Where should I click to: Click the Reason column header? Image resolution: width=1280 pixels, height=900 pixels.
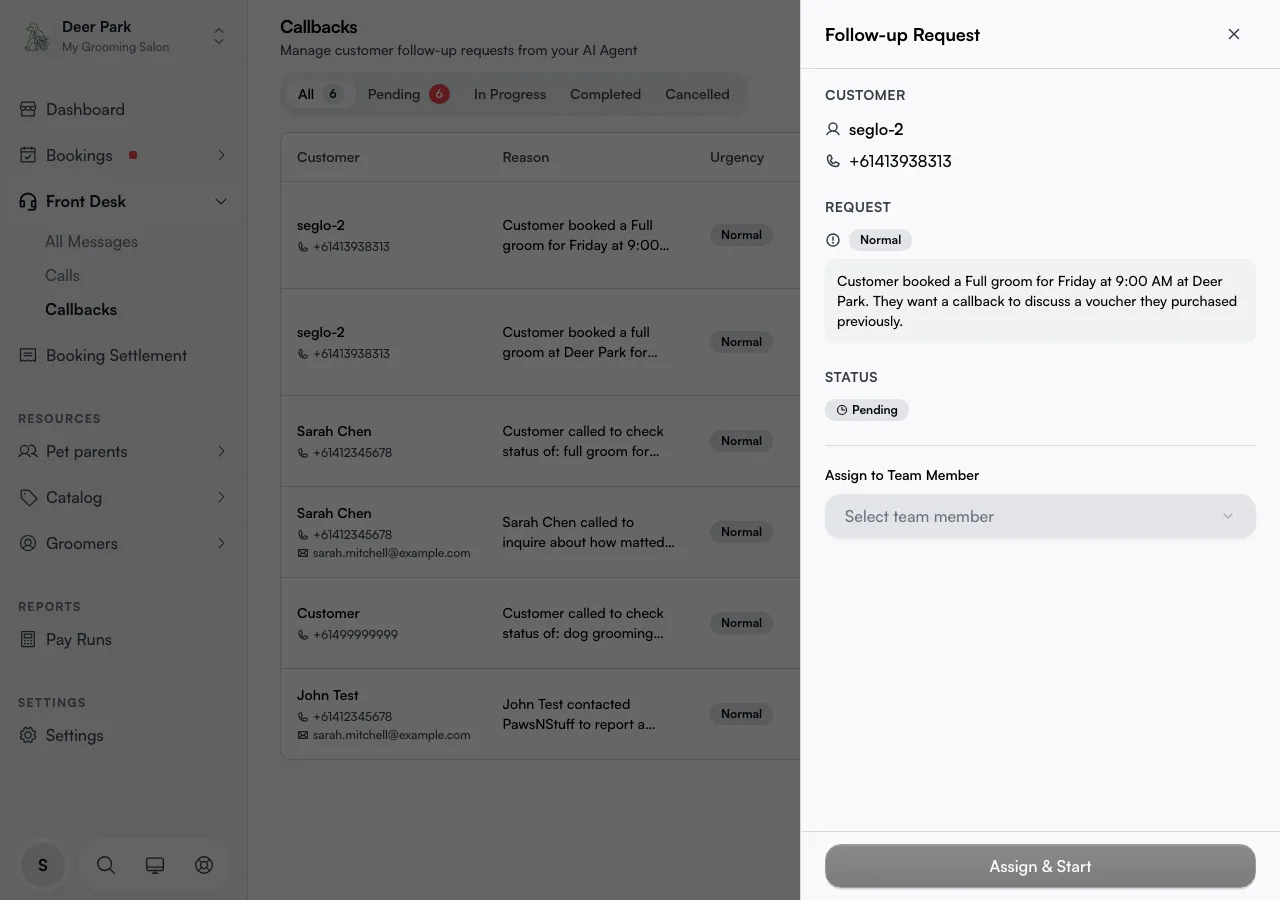pos(526,157)
